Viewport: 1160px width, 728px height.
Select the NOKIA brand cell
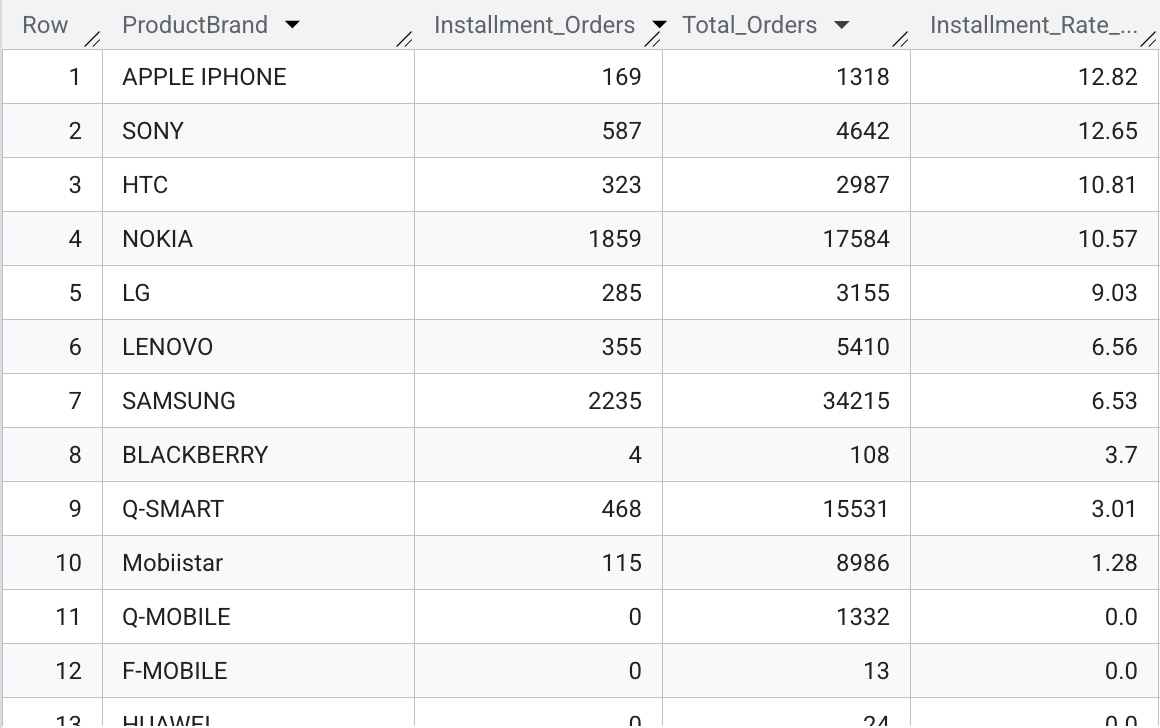(x=258, y=239)
